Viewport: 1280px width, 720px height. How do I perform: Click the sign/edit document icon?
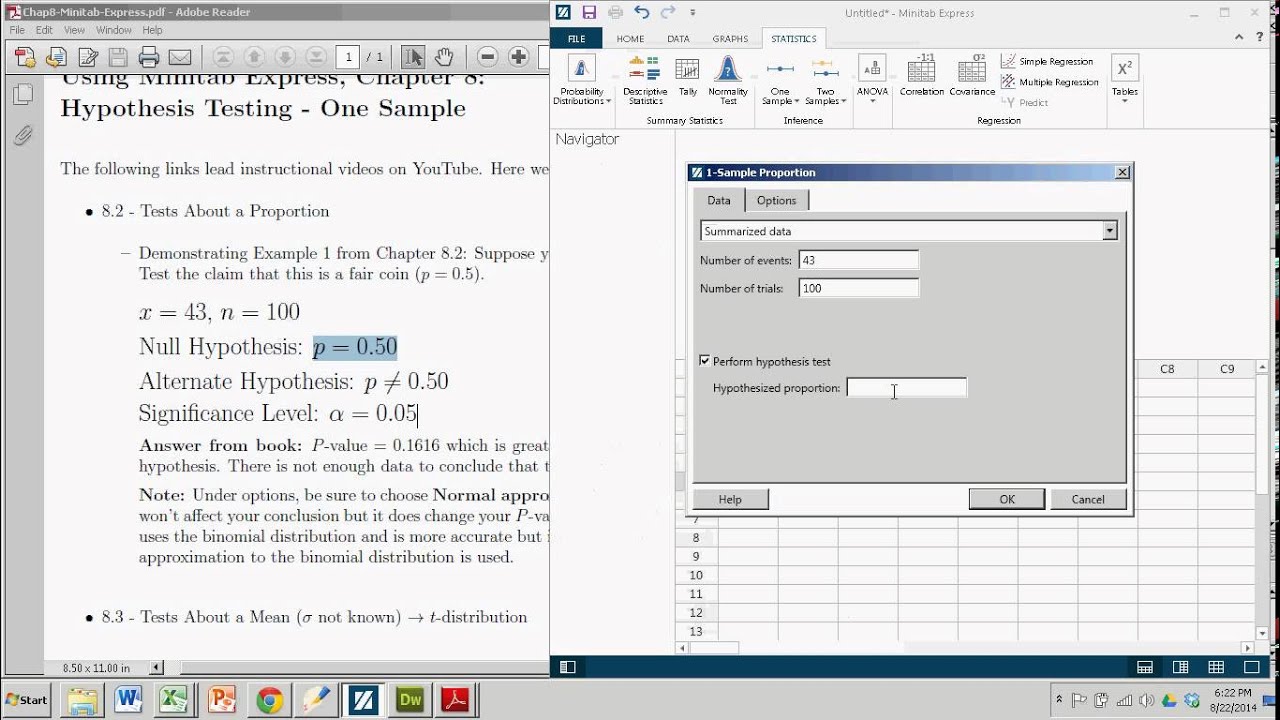point(87,57)
